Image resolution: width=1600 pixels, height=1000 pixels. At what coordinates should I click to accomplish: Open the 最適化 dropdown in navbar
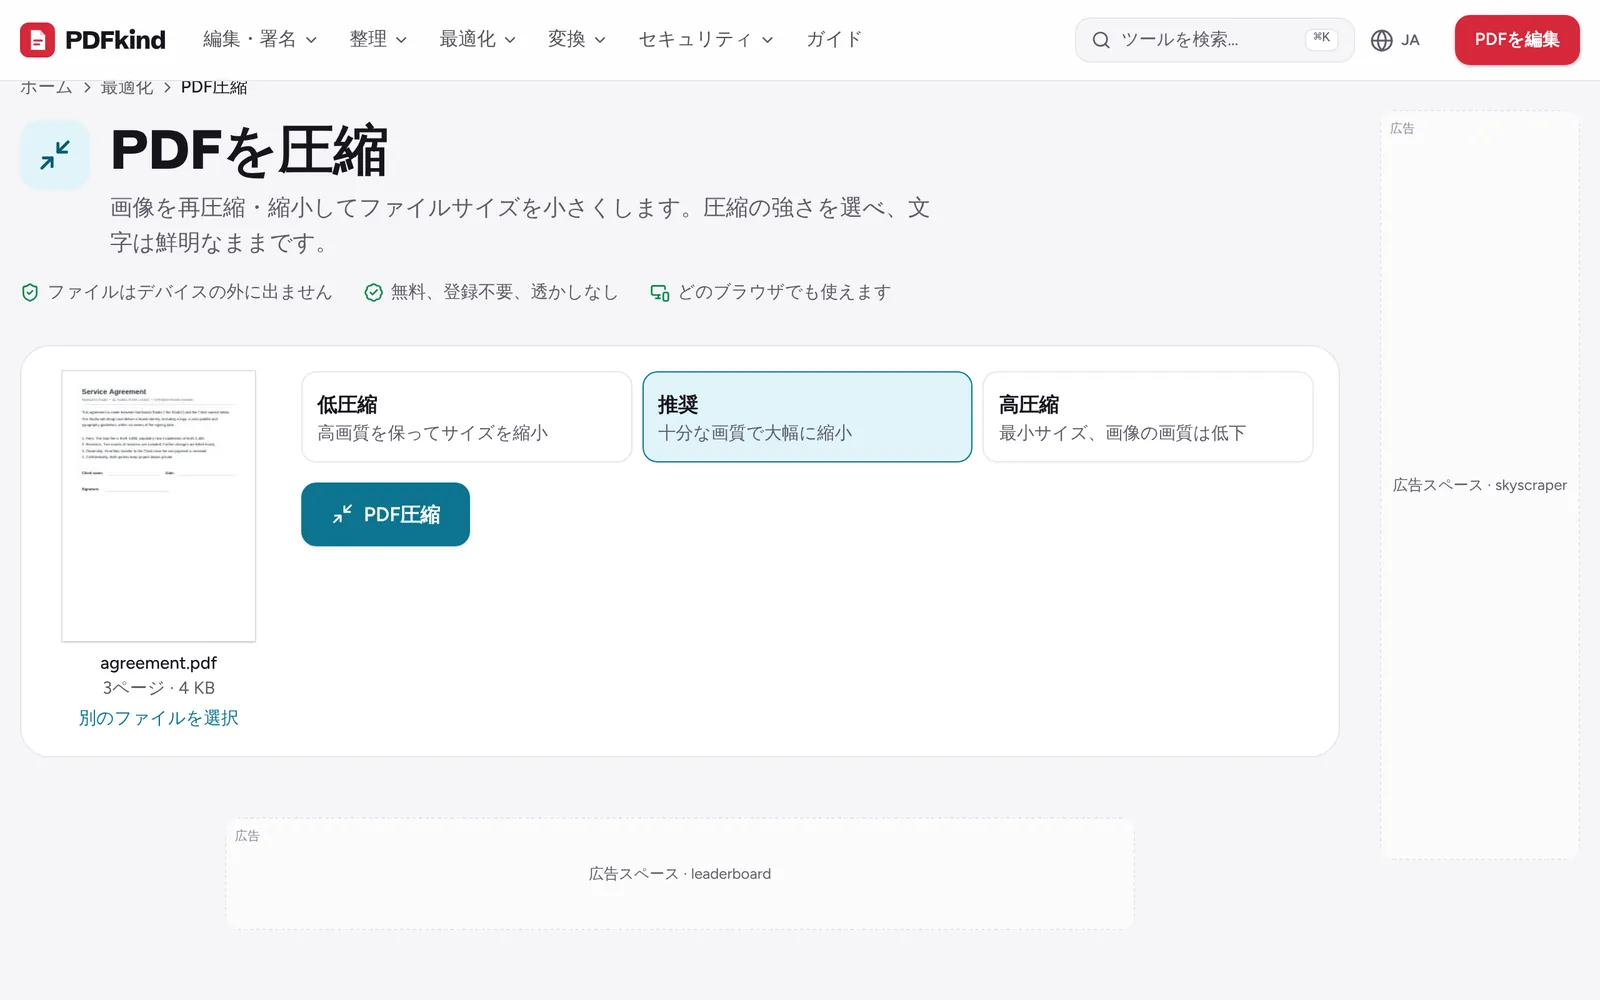click(477, 40)
